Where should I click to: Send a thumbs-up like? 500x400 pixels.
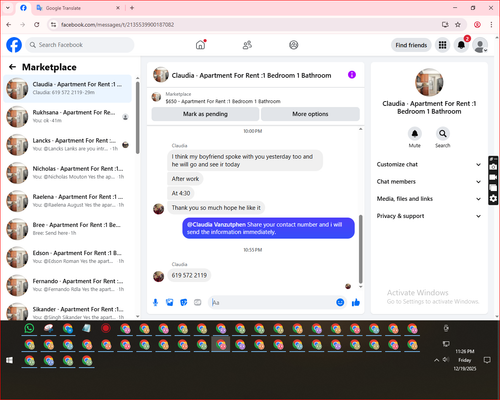tap(356, 302)
